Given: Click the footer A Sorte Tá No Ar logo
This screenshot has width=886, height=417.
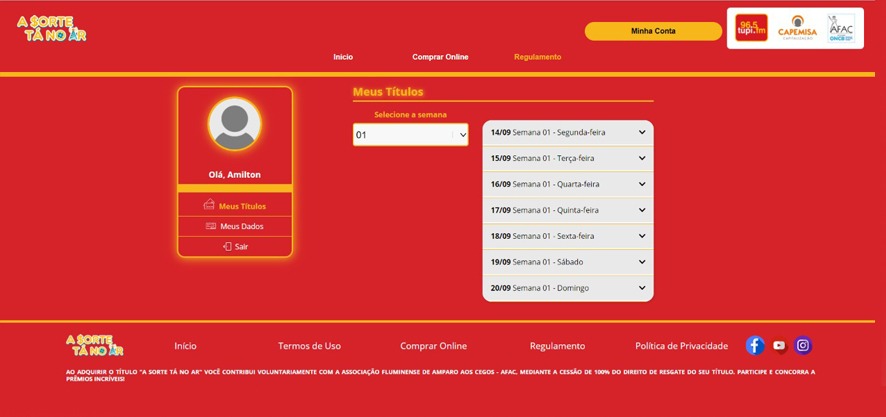Looking at the screenshot, I should tap(94, 345).
